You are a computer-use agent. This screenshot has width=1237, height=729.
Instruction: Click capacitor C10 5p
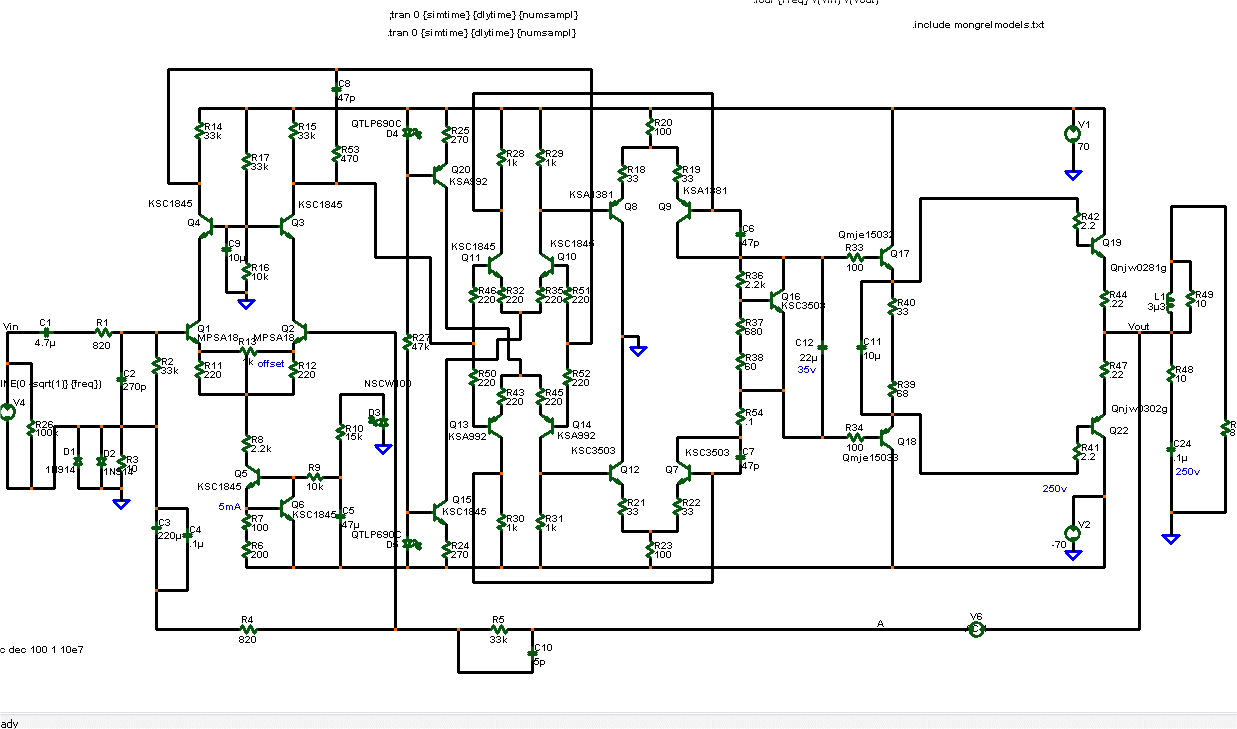(x=532, y=652)
